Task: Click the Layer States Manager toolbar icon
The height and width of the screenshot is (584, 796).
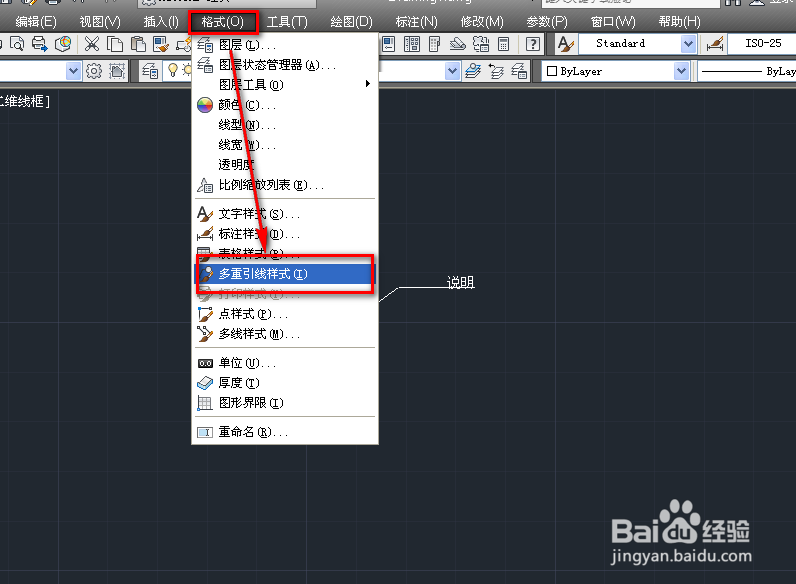Action: coord(519,71)
